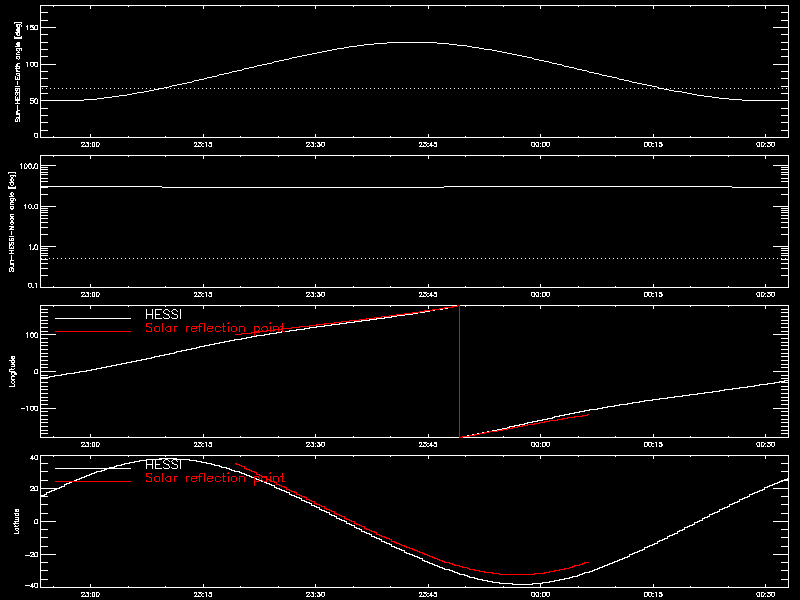Click the Latitude axis title

[17, 521]
